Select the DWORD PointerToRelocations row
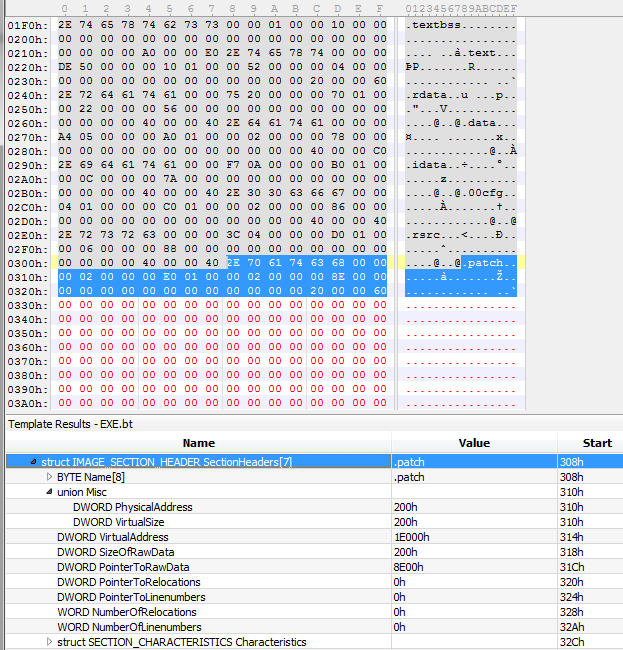623x650 pixels. [314, 582]
